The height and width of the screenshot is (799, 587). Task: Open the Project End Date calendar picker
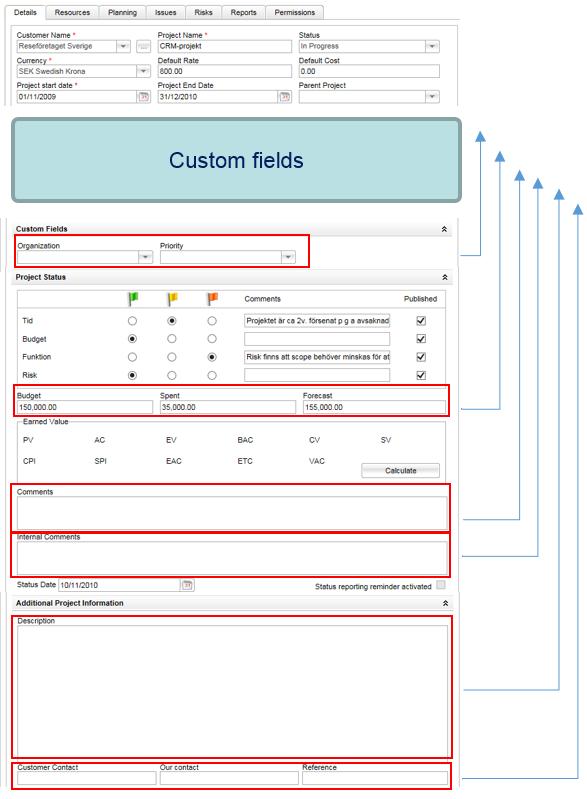(x=285, y=97)
